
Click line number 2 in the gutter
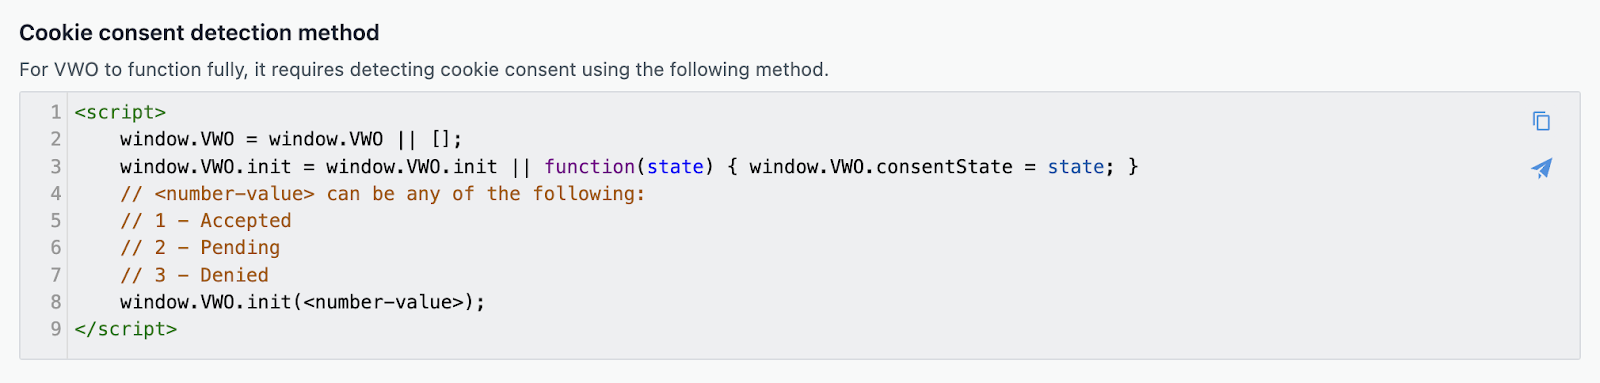56,139
